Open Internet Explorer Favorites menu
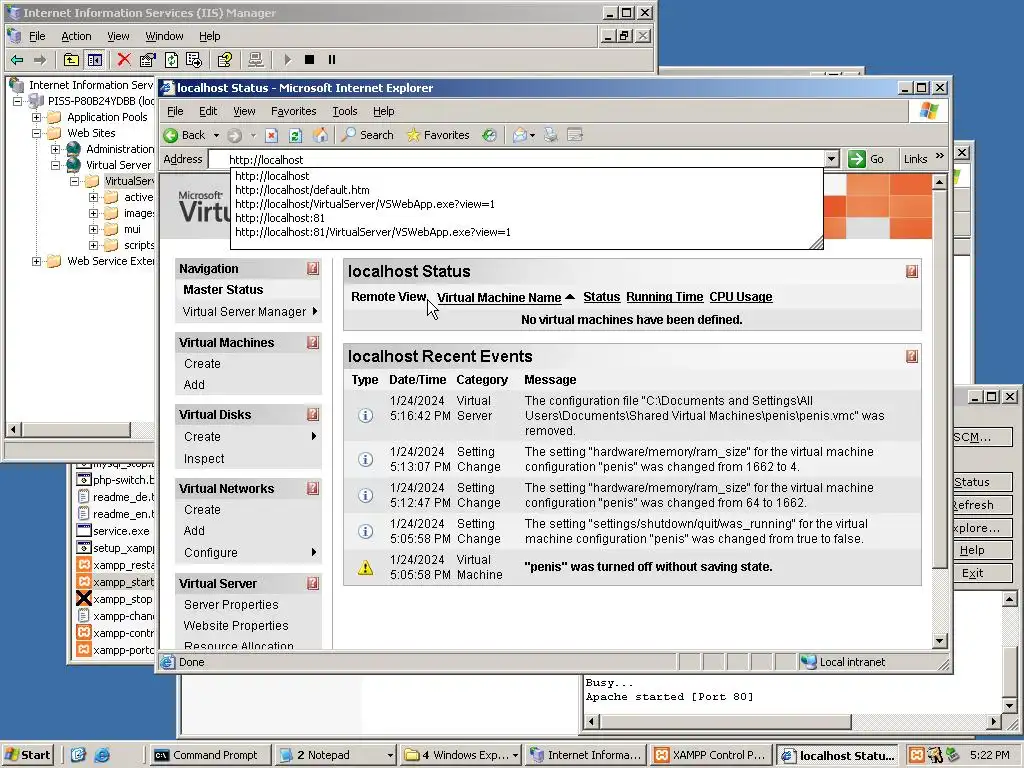The image size is (1024, 768). (293, 111)
